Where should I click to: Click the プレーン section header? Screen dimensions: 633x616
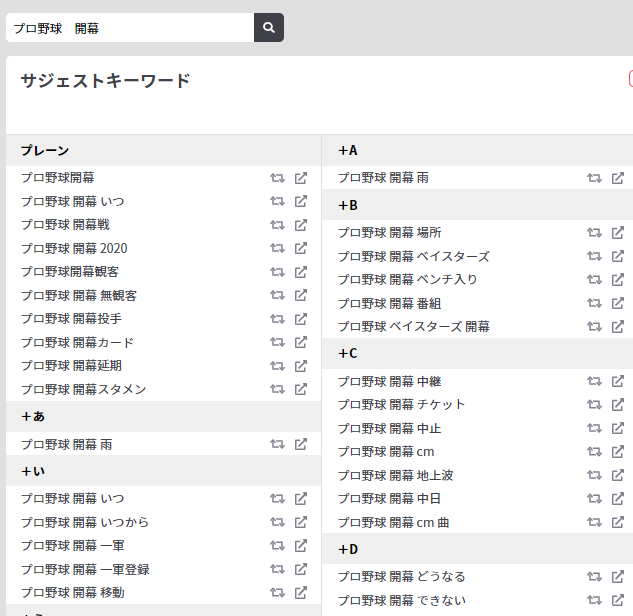(163, 151)
